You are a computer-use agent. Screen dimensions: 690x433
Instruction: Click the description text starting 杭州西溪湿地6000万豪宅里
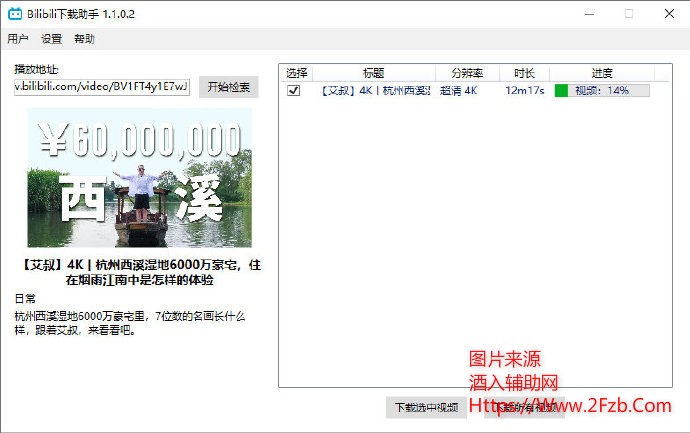(130, 323)
